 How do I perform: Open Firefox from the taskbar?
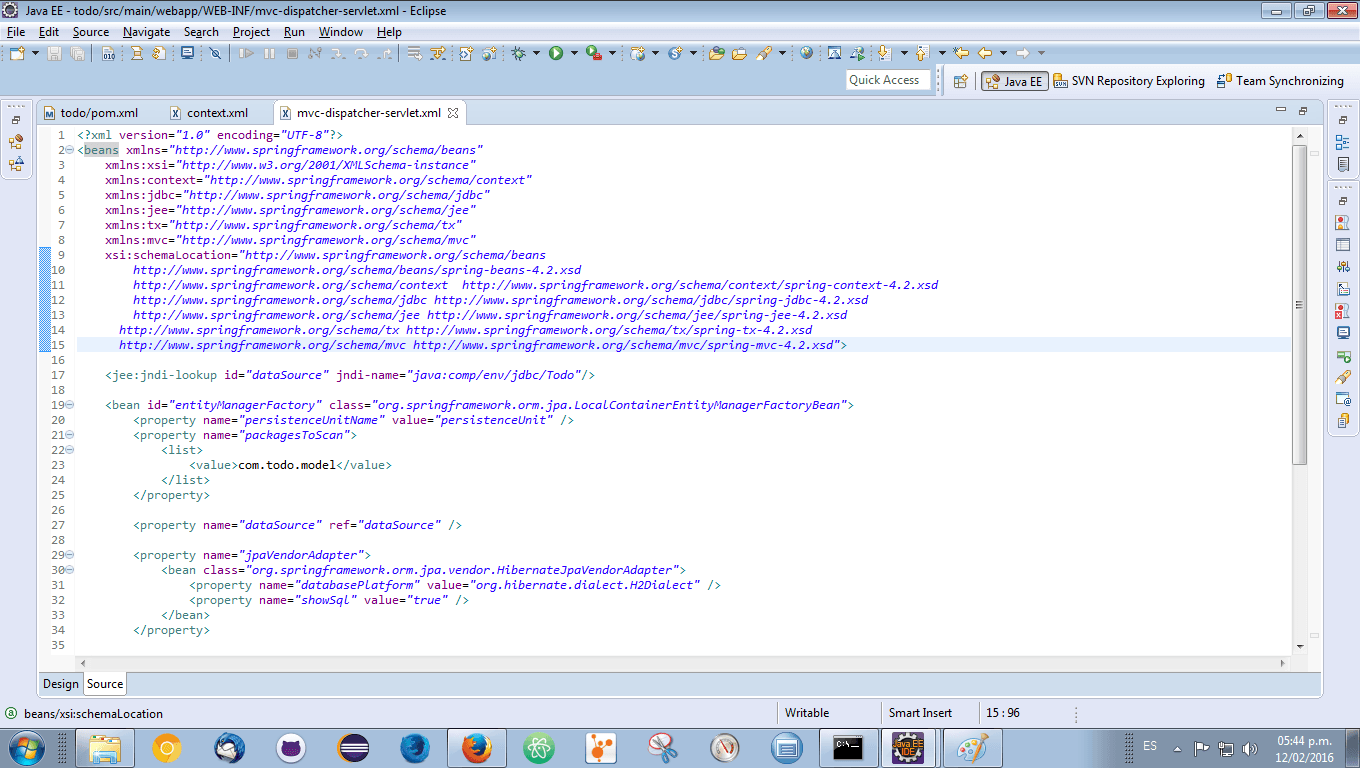click(475, 747)
